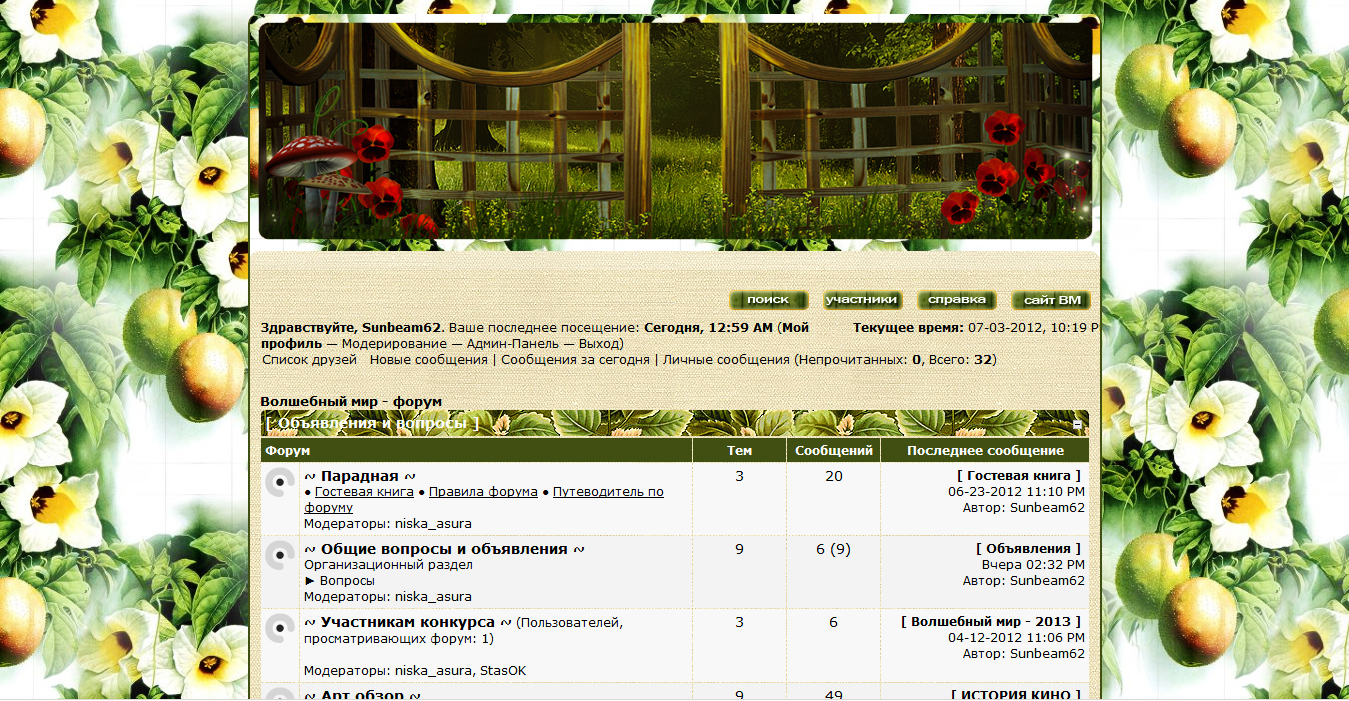Open Объявления и вопросы category title
Screen dimensions: 1349x701
[372, 423]
